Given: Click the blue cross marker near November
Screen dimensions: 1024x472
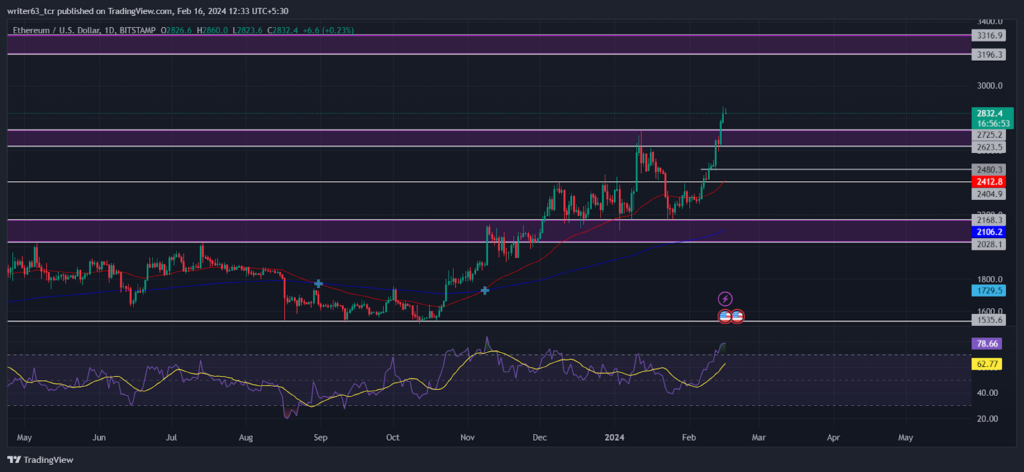Looking at the screenshot, I should 485,290.
